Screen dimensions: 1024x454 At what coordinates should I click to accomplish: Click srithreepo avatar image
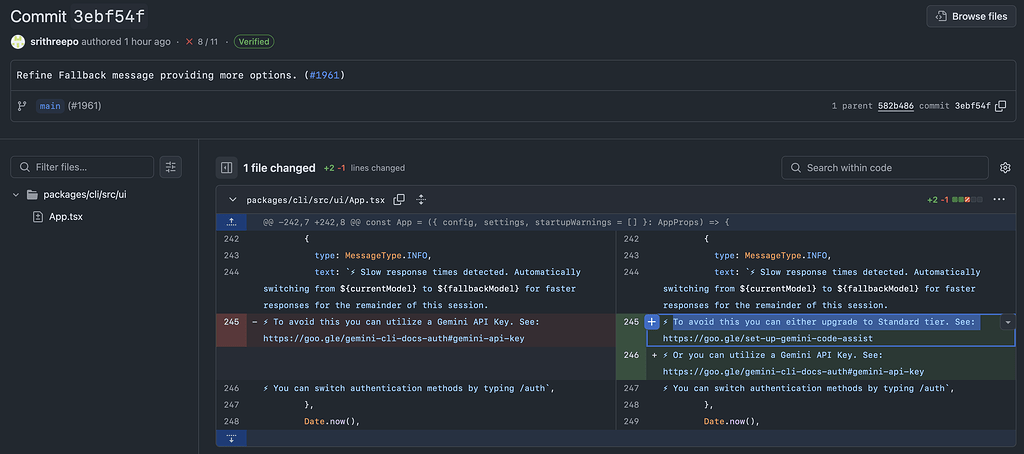pos(18,42)
